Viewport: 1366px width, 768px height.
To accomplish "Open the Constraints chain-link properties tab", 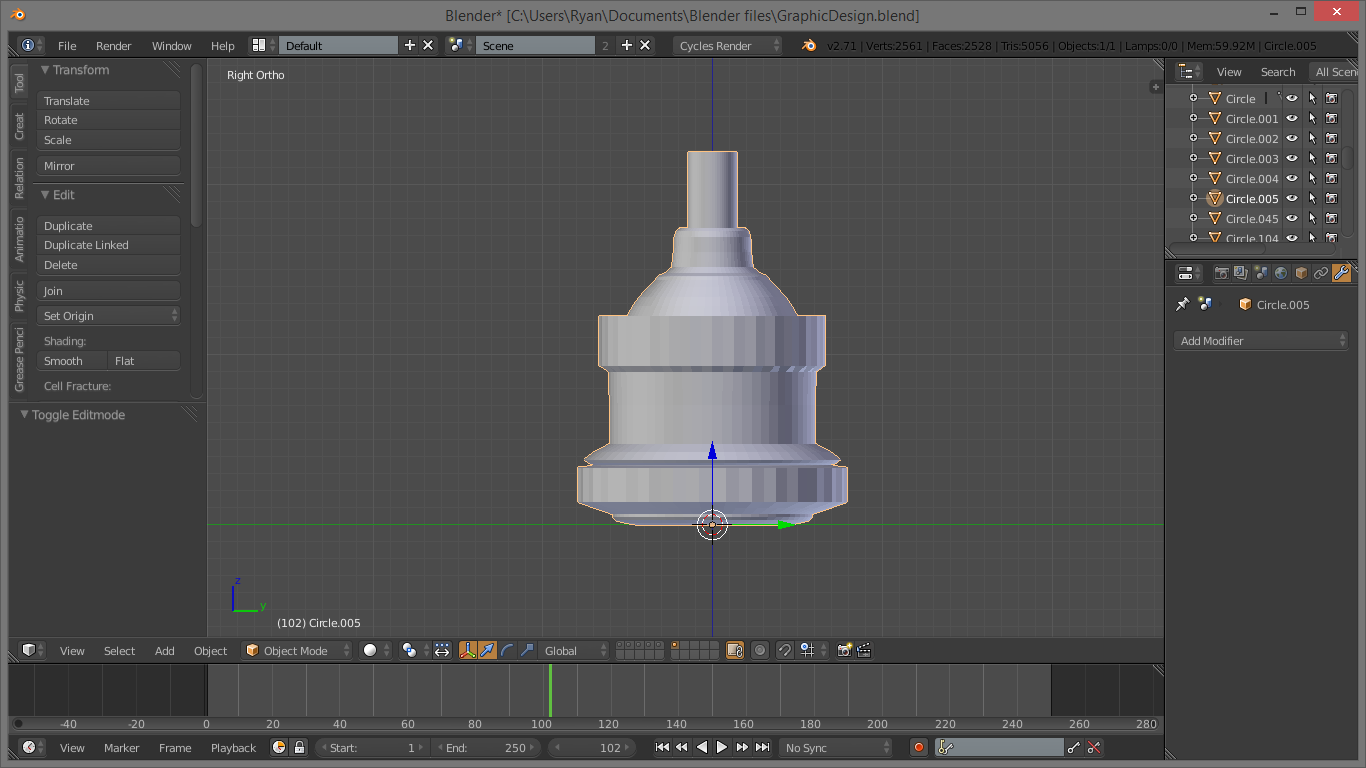I will tap(1321, 273).
